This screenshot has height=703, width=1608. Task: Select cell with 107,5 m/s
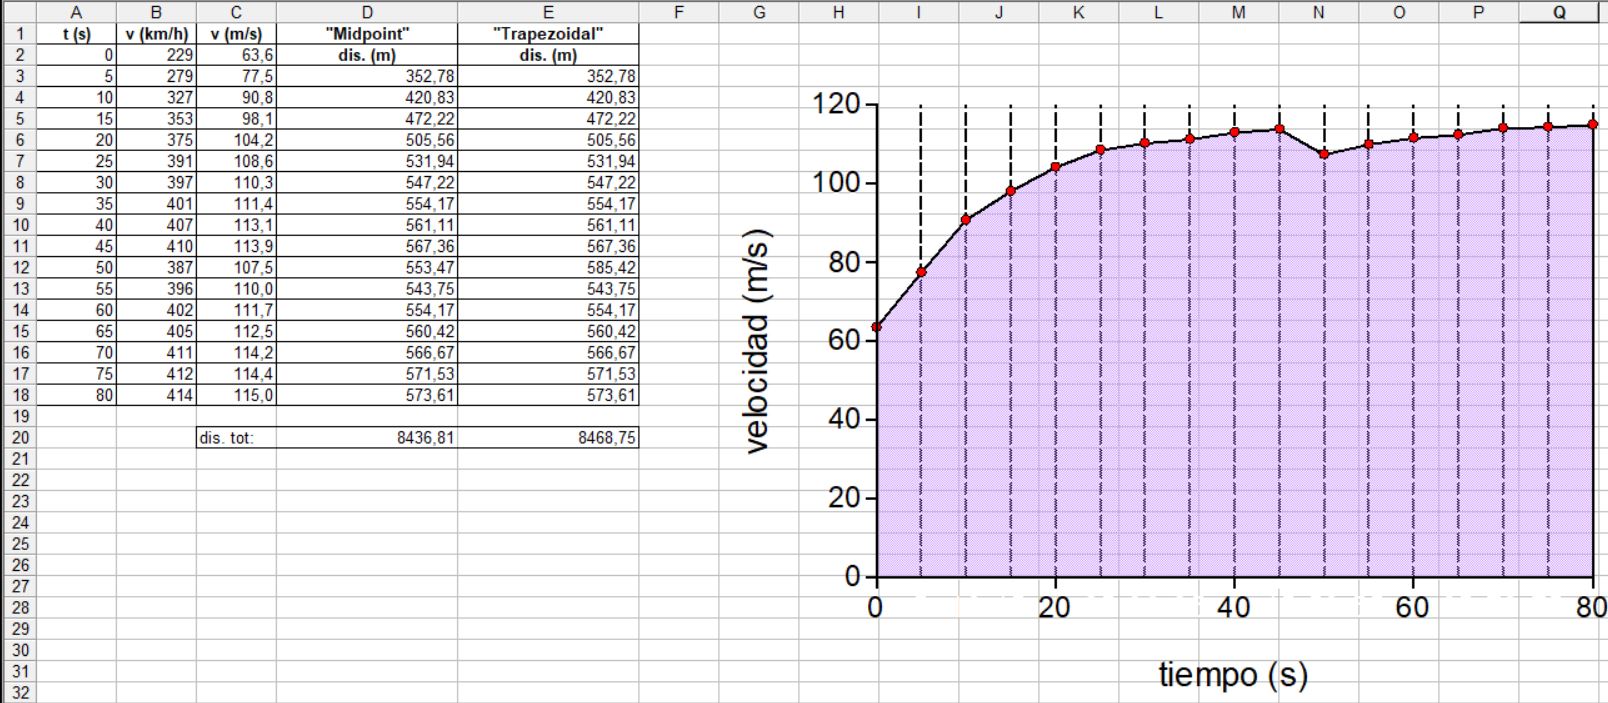point(236,267)
